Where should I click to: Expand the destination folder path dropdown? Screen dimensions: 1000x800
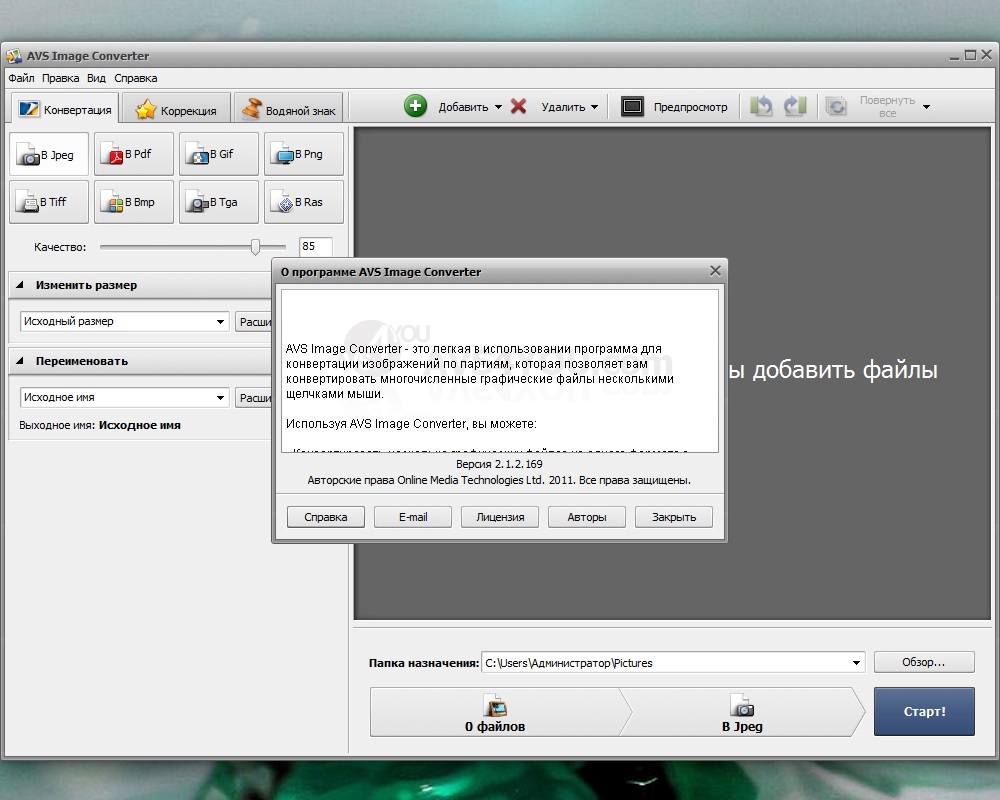pos(856,663)
